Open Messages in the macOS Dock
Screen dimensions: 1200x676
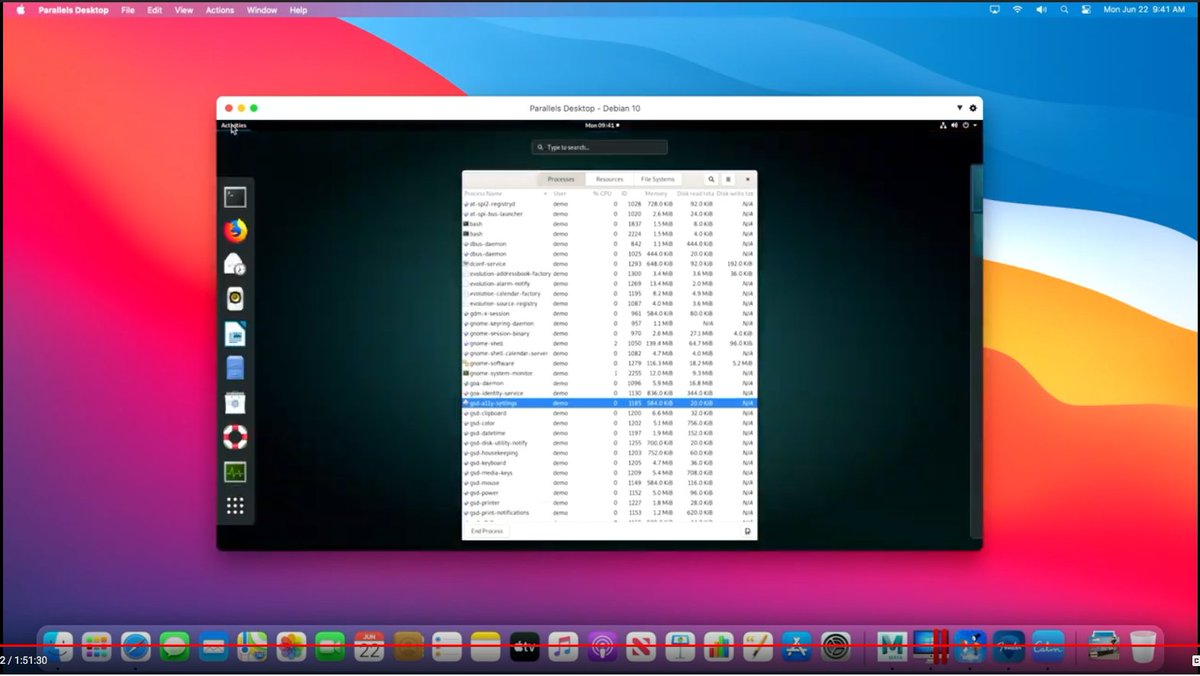[175, 646]
